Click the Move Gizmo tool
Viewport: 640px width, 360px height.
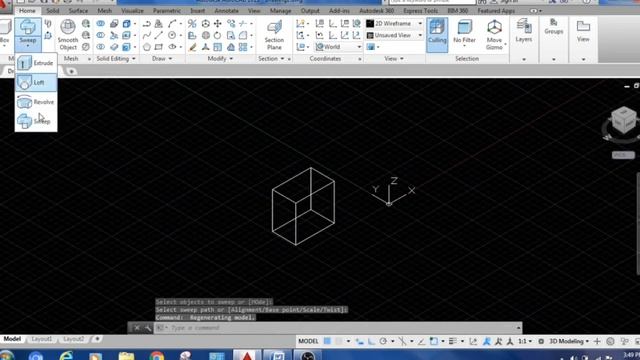click(x=494, y=35)
